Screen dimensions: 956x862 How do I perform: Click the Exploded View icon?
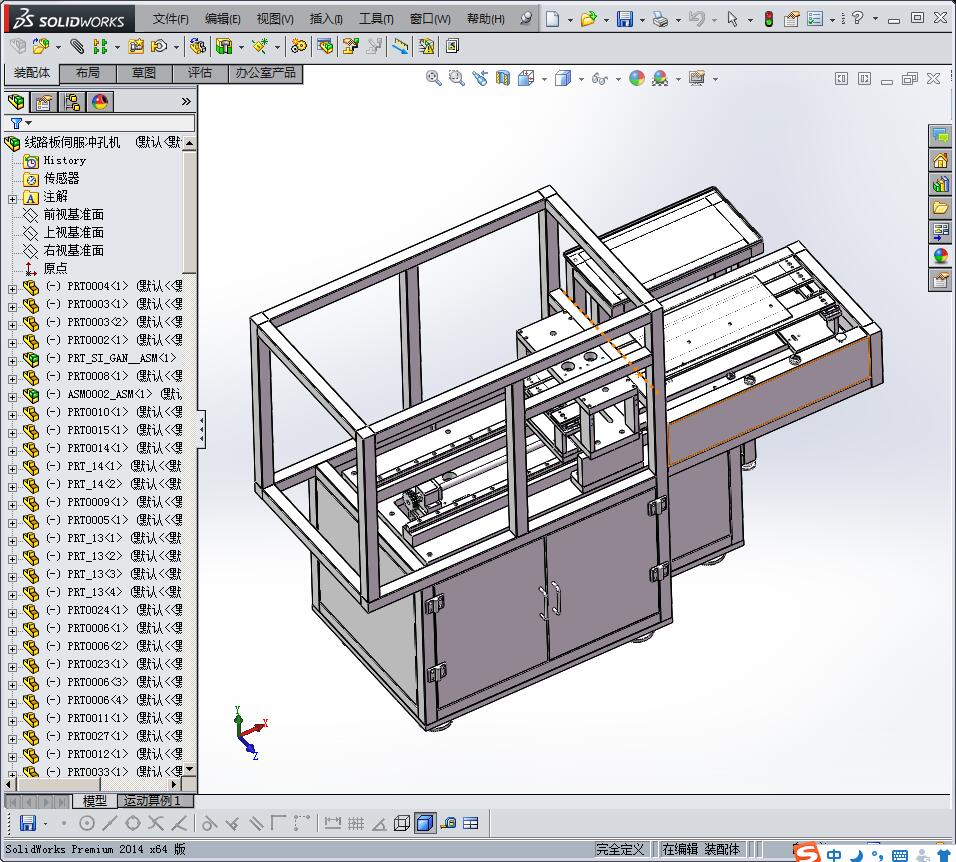click(x=351, y=46)
